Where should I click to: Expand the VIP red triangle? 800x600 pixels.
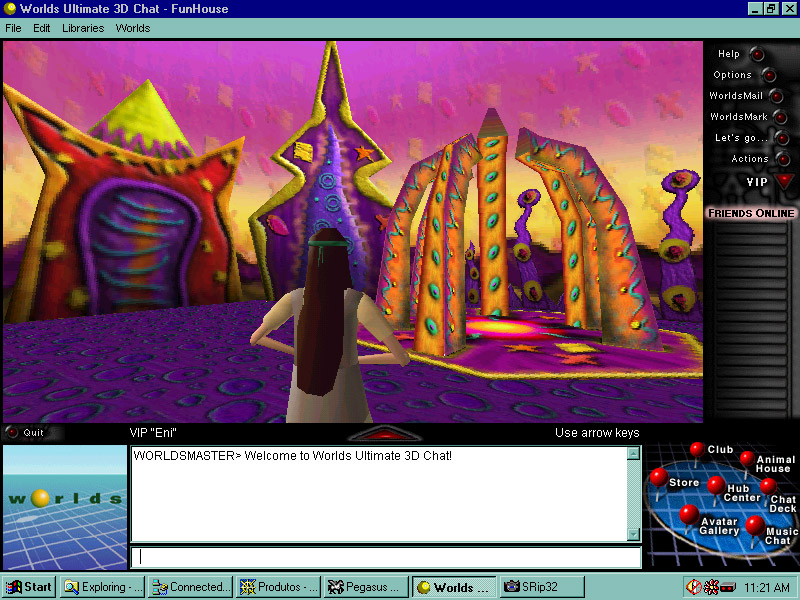coord(784,181)
